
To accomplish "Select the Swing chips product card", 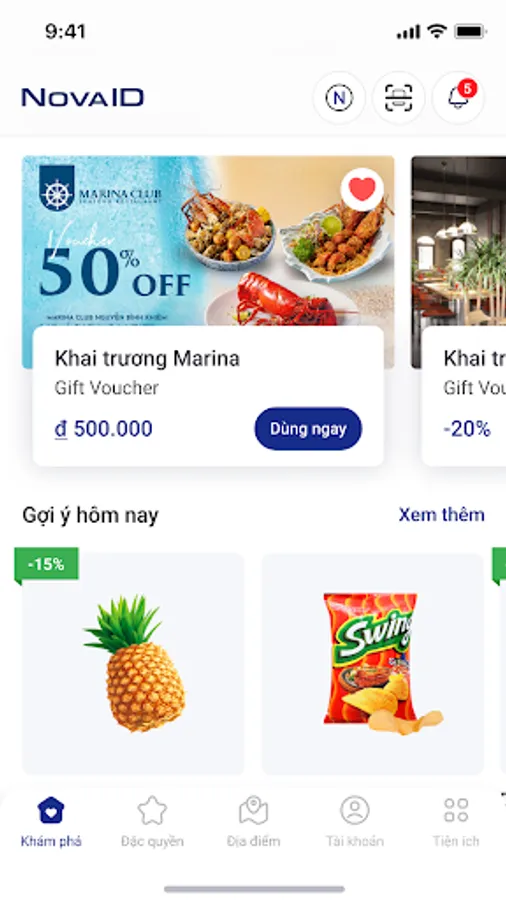I will coord(373,664).
